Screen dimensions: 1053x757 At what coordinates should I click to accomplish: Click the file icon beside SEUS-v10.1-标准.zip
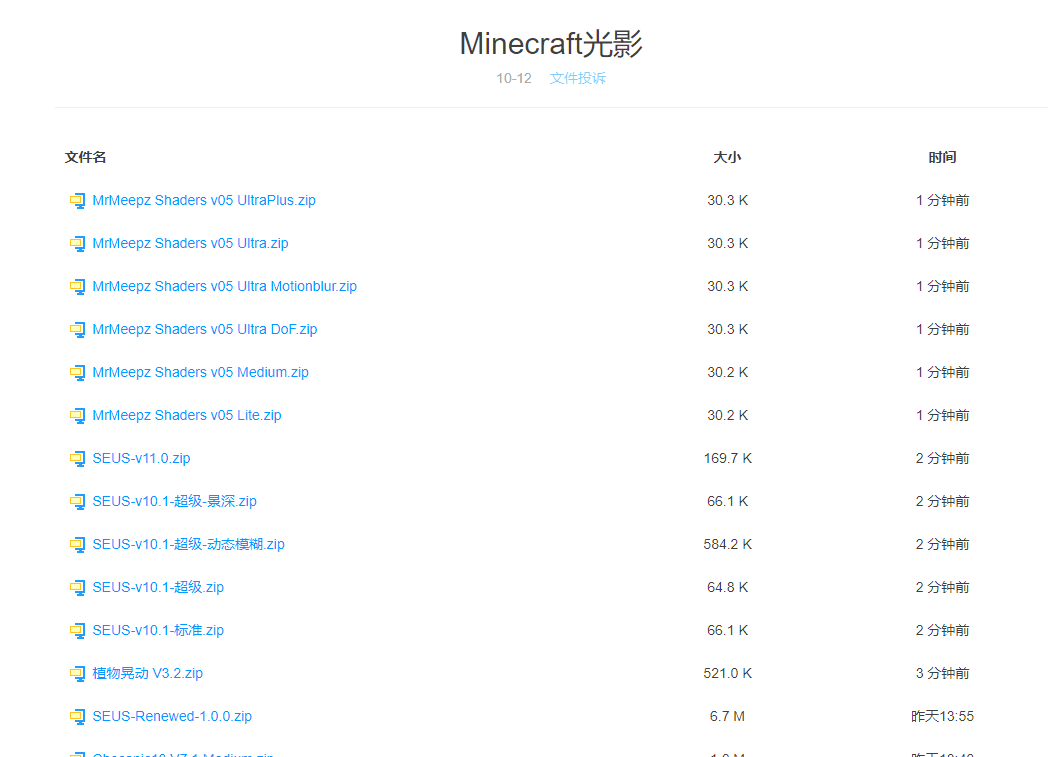77,631
